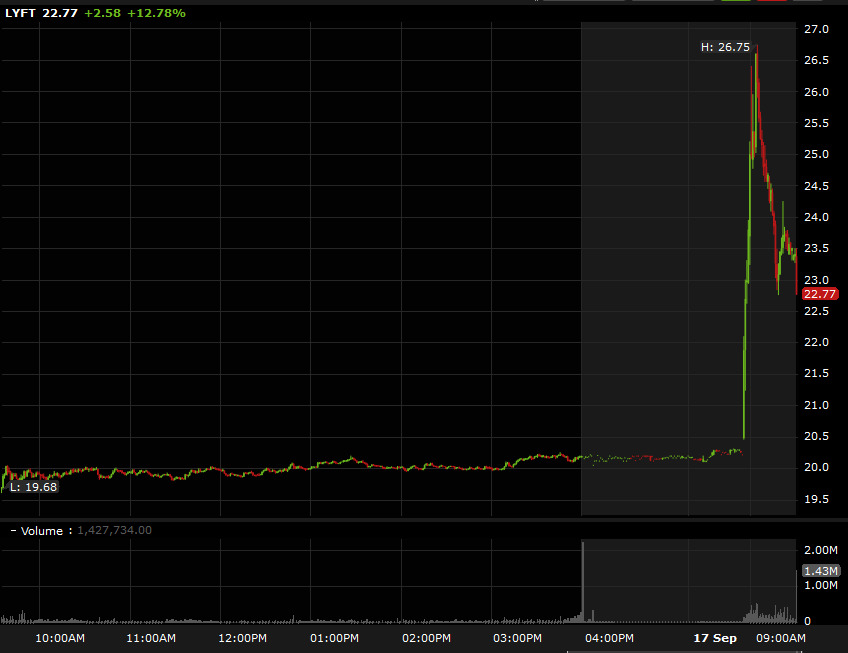Image resolution: width=848 pixels, height=653 pixels.
Task: Click the 1.43M volume axis tag
Action: click(x=820, y=571)
